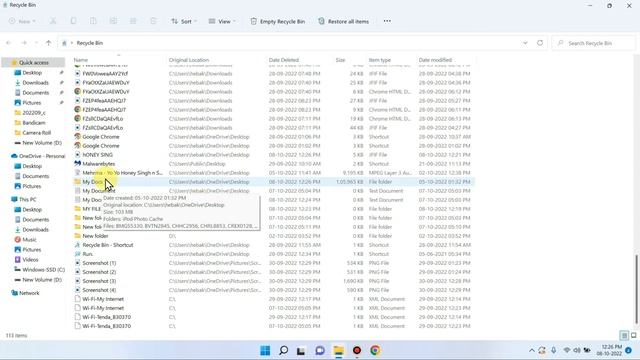Sort by Date modified column header
Image resolution: width=640 pixels, height=360 pixels.
435,60
